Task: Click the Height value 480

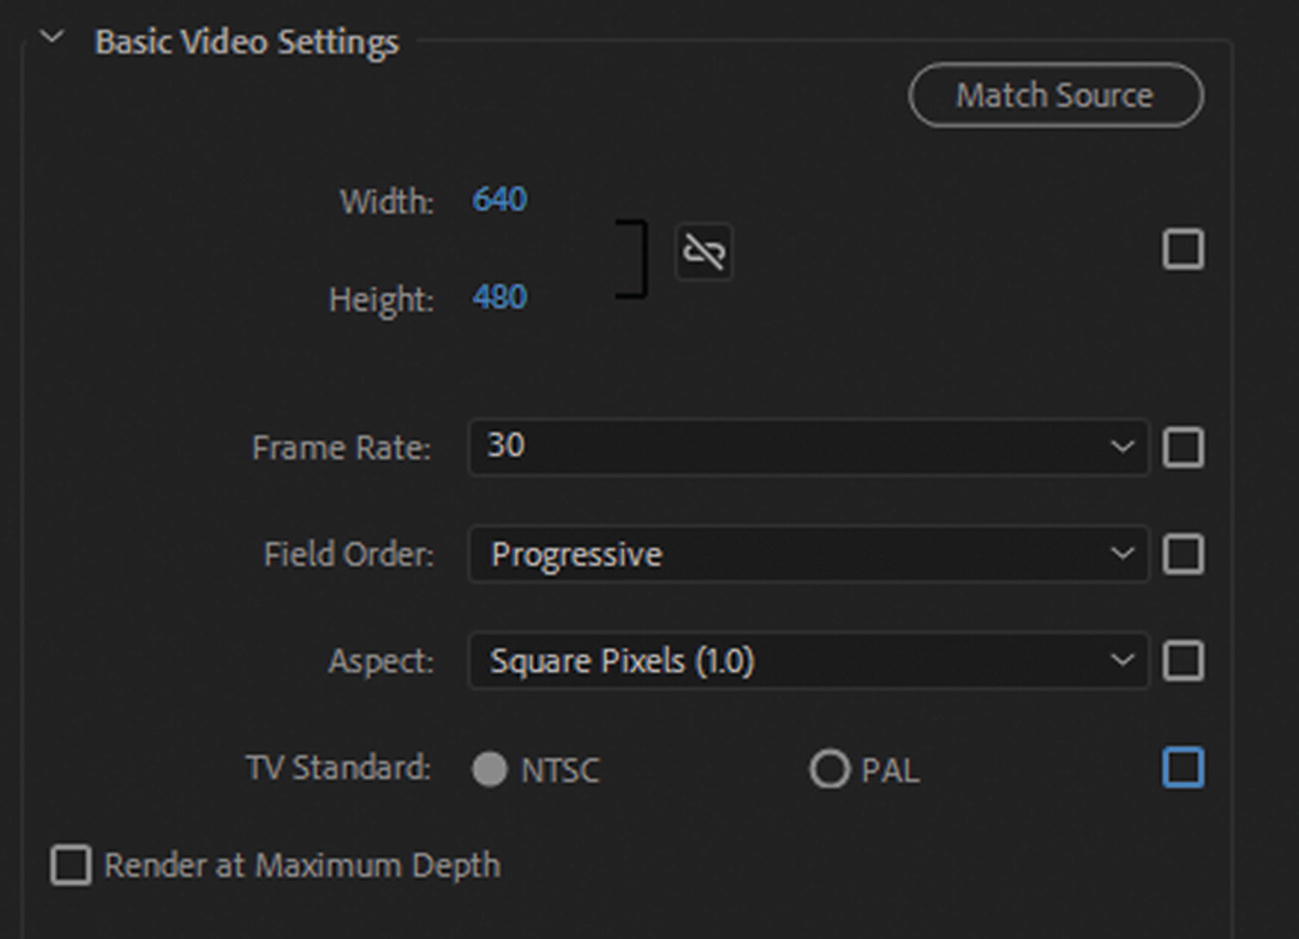Action: 499,297
